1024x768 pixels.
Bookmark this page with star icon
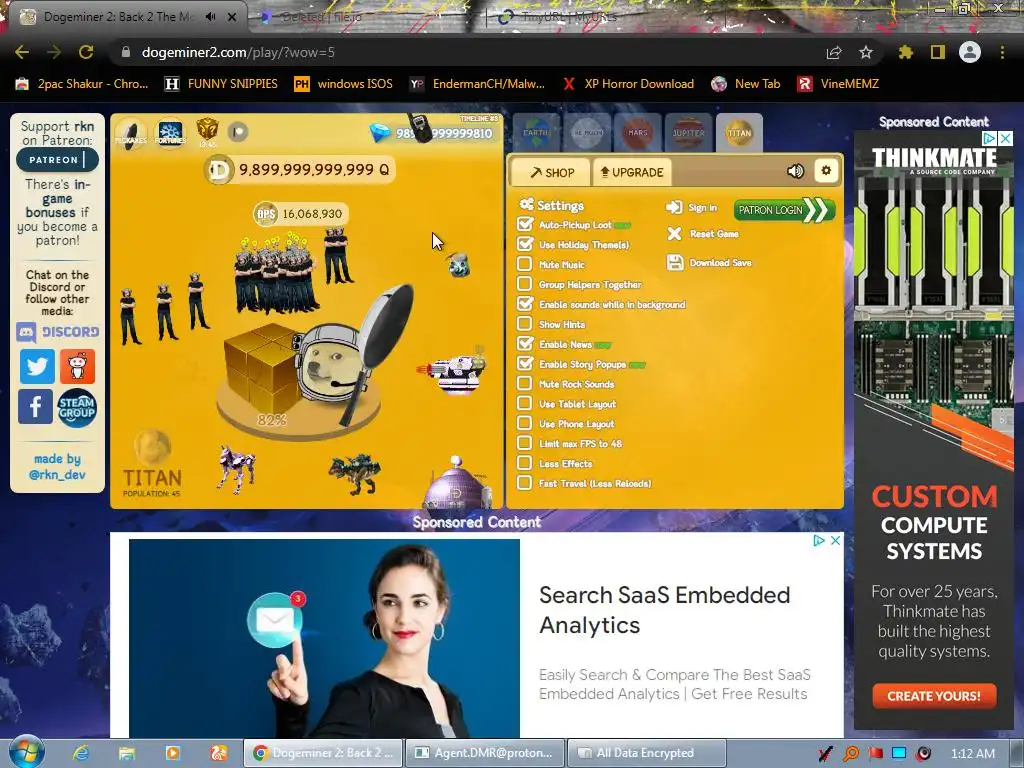tap(866, 52)
